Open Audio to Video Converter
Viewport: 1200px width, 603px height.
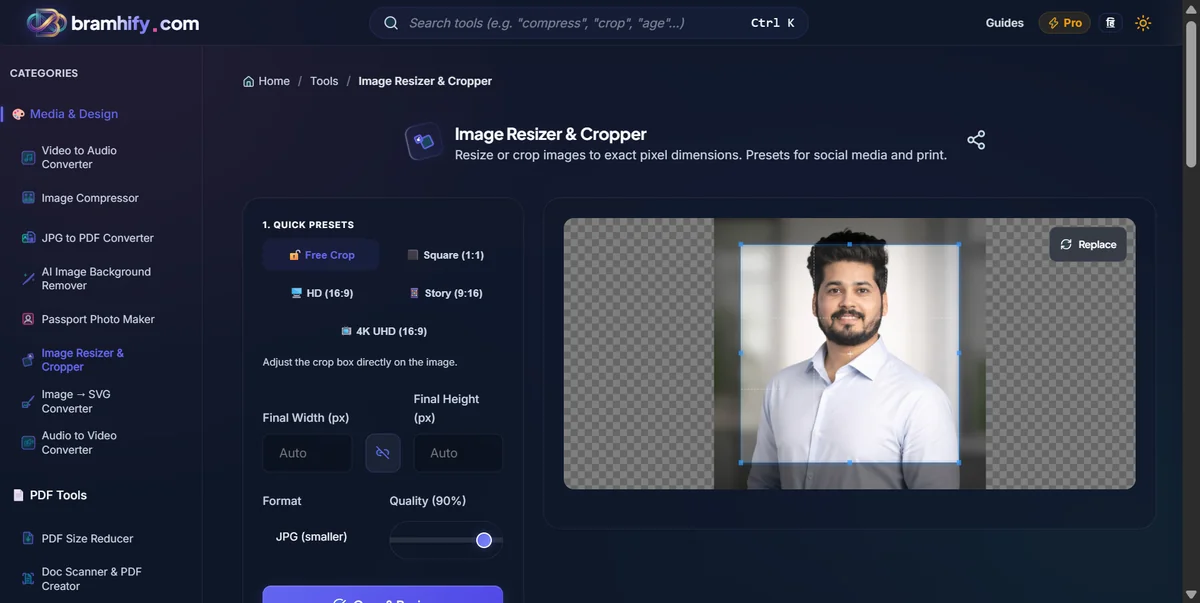[79, 443]
